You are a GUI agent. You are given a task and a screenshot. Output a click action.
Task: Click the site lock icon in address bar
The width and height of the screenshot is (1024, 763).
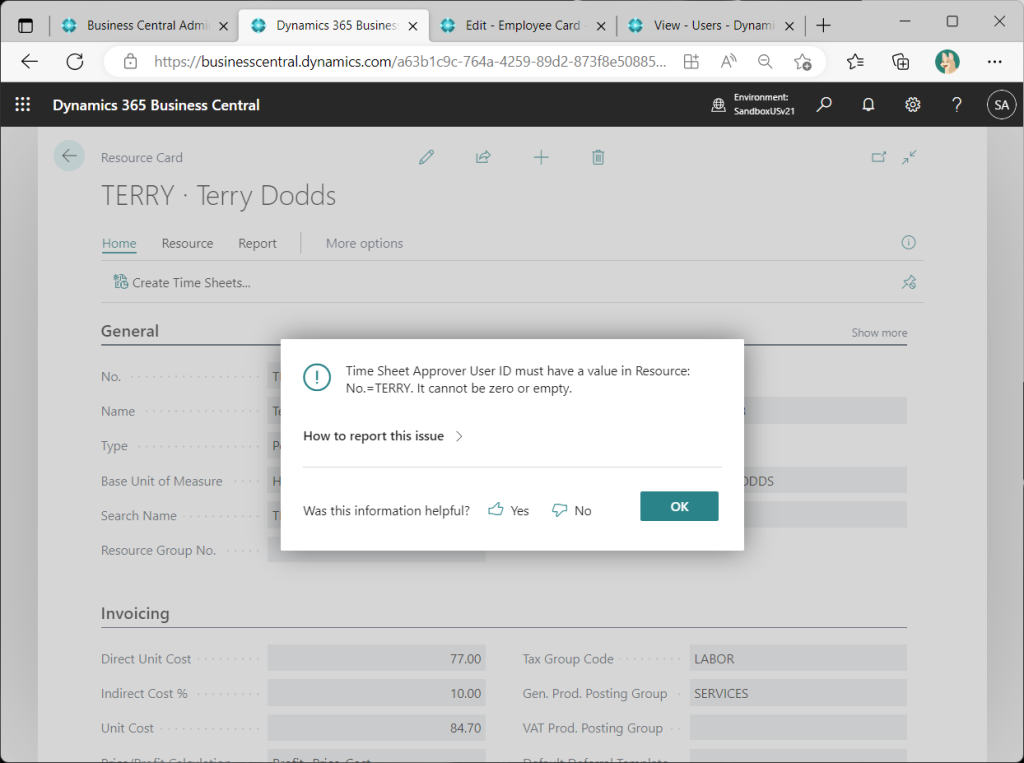pyautogui.click(x=131, y=61)
